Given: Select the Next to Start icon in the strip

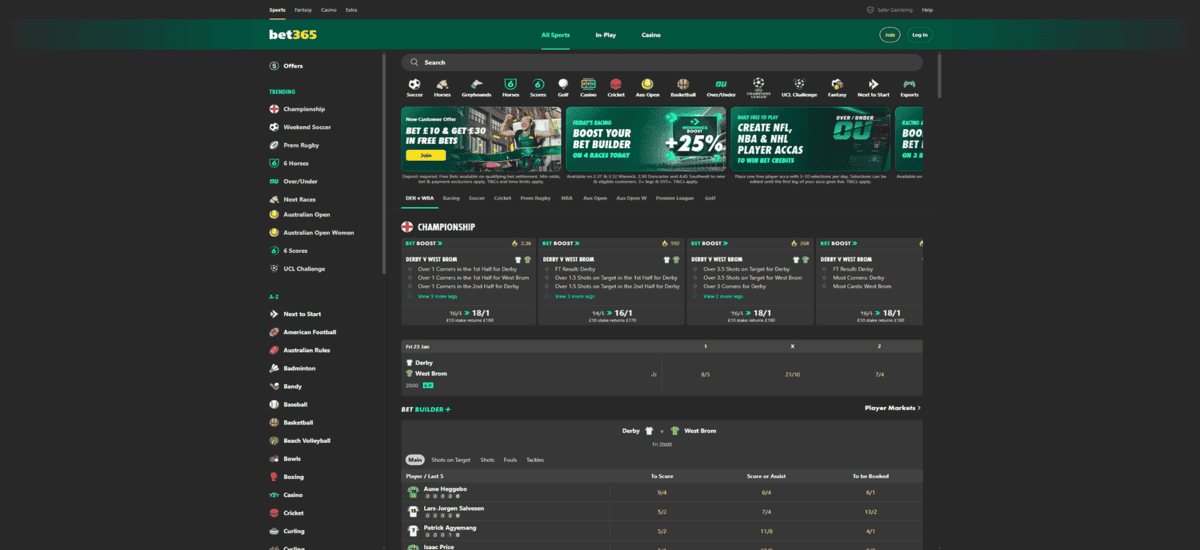Looking at the screenshot, I should tap(873, 88).
